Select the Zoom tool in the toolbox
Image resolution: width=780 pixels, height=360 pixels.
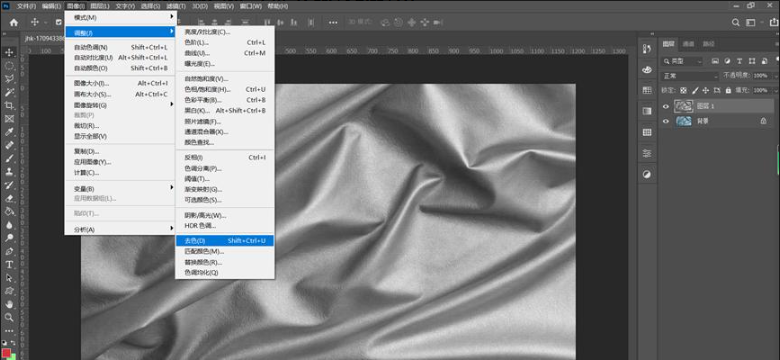click(x=9, y=317)
